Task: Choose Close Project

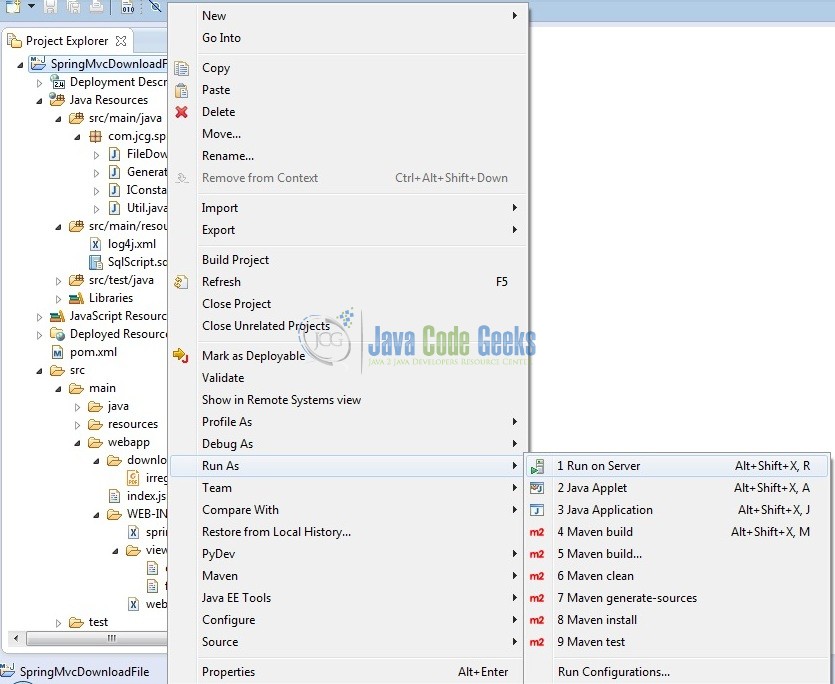Action: pos(348,304)
